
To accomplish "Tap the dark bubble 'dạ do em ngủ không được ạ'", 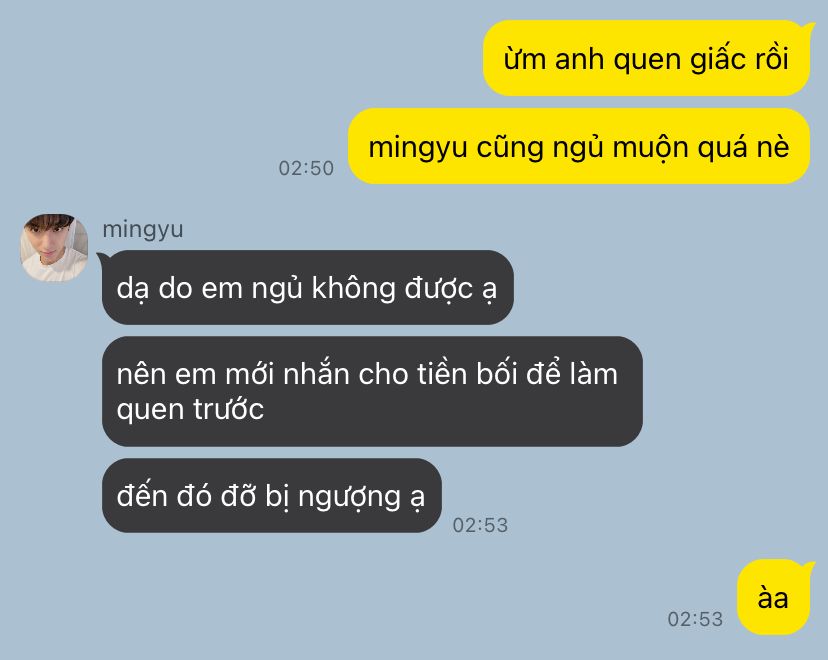I will 307,287.
